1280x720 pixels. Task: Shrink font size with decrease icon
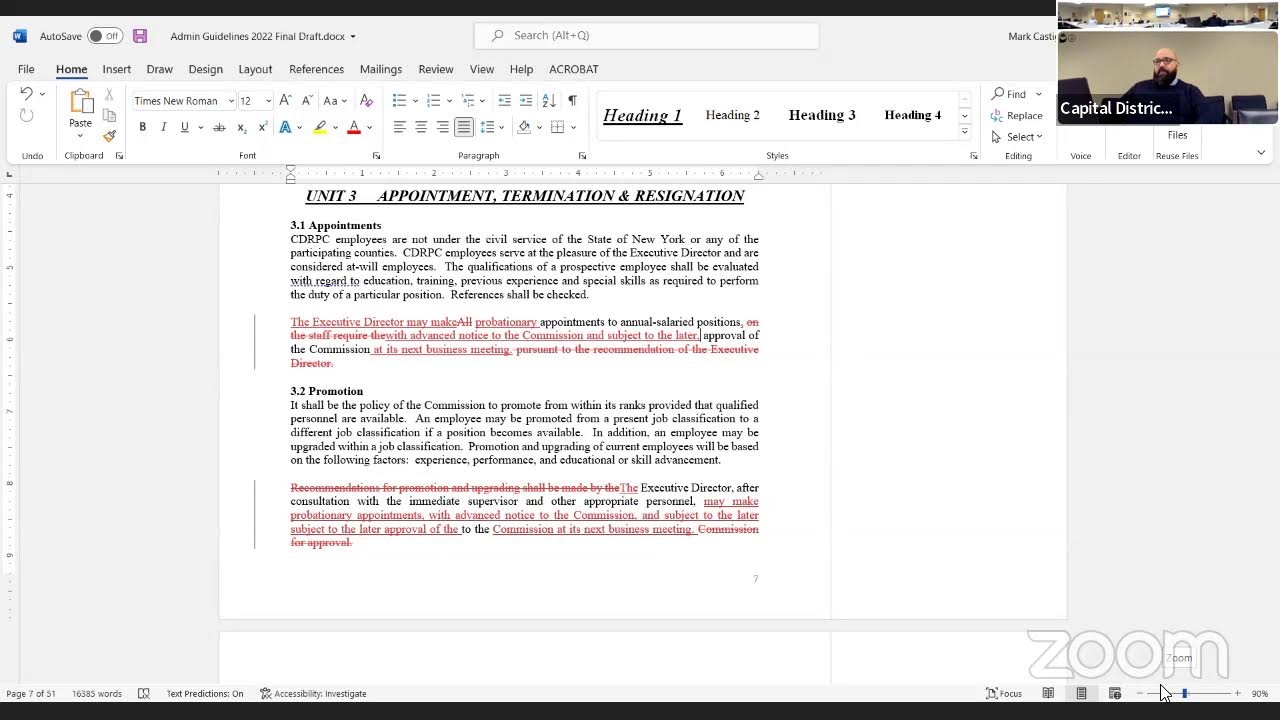tap(306, 100)
